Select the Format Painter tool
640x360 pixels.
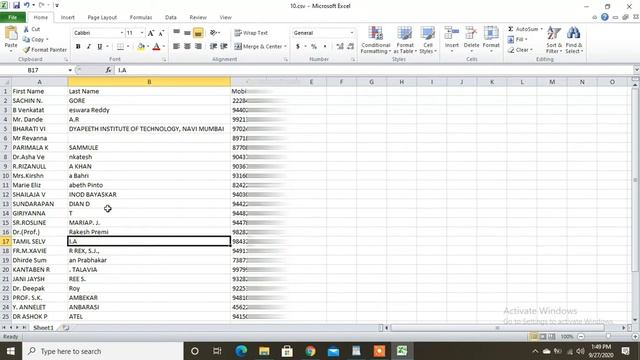pyautogui.click(x=45, y=50)
